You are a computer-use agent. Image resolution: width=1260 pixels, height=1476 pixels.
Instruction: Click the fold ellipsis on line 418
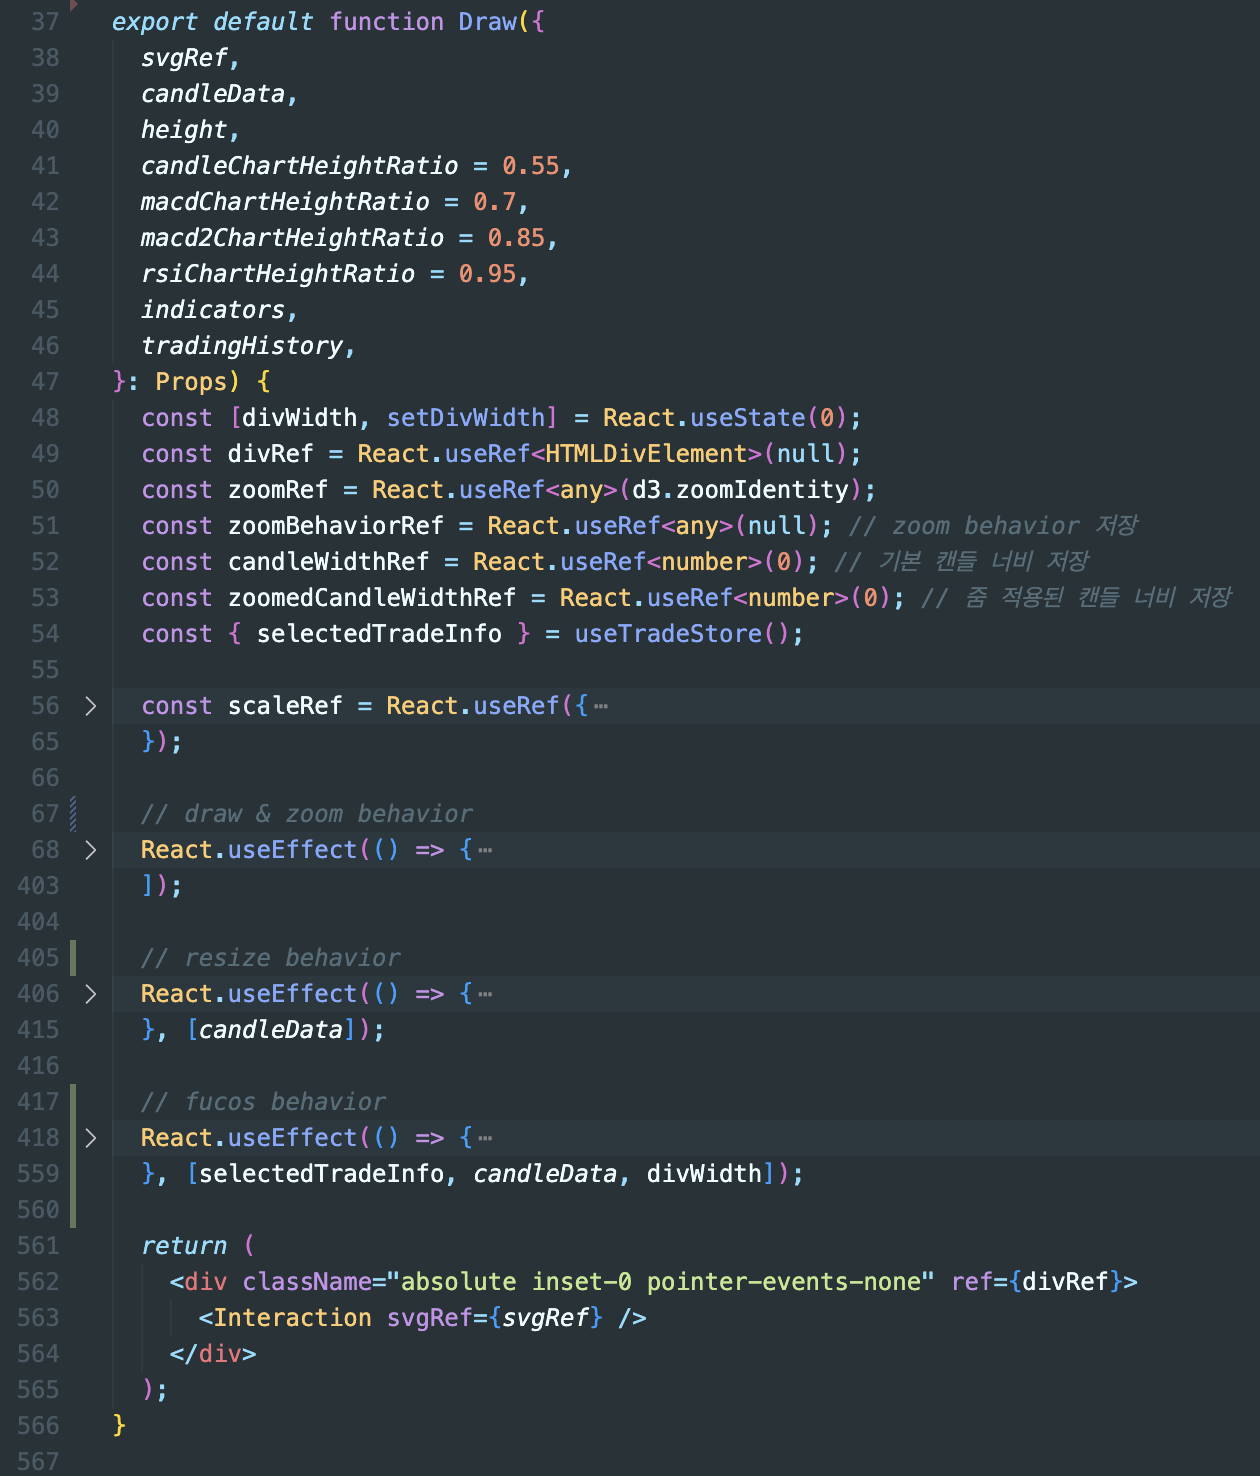[485, 1138]
